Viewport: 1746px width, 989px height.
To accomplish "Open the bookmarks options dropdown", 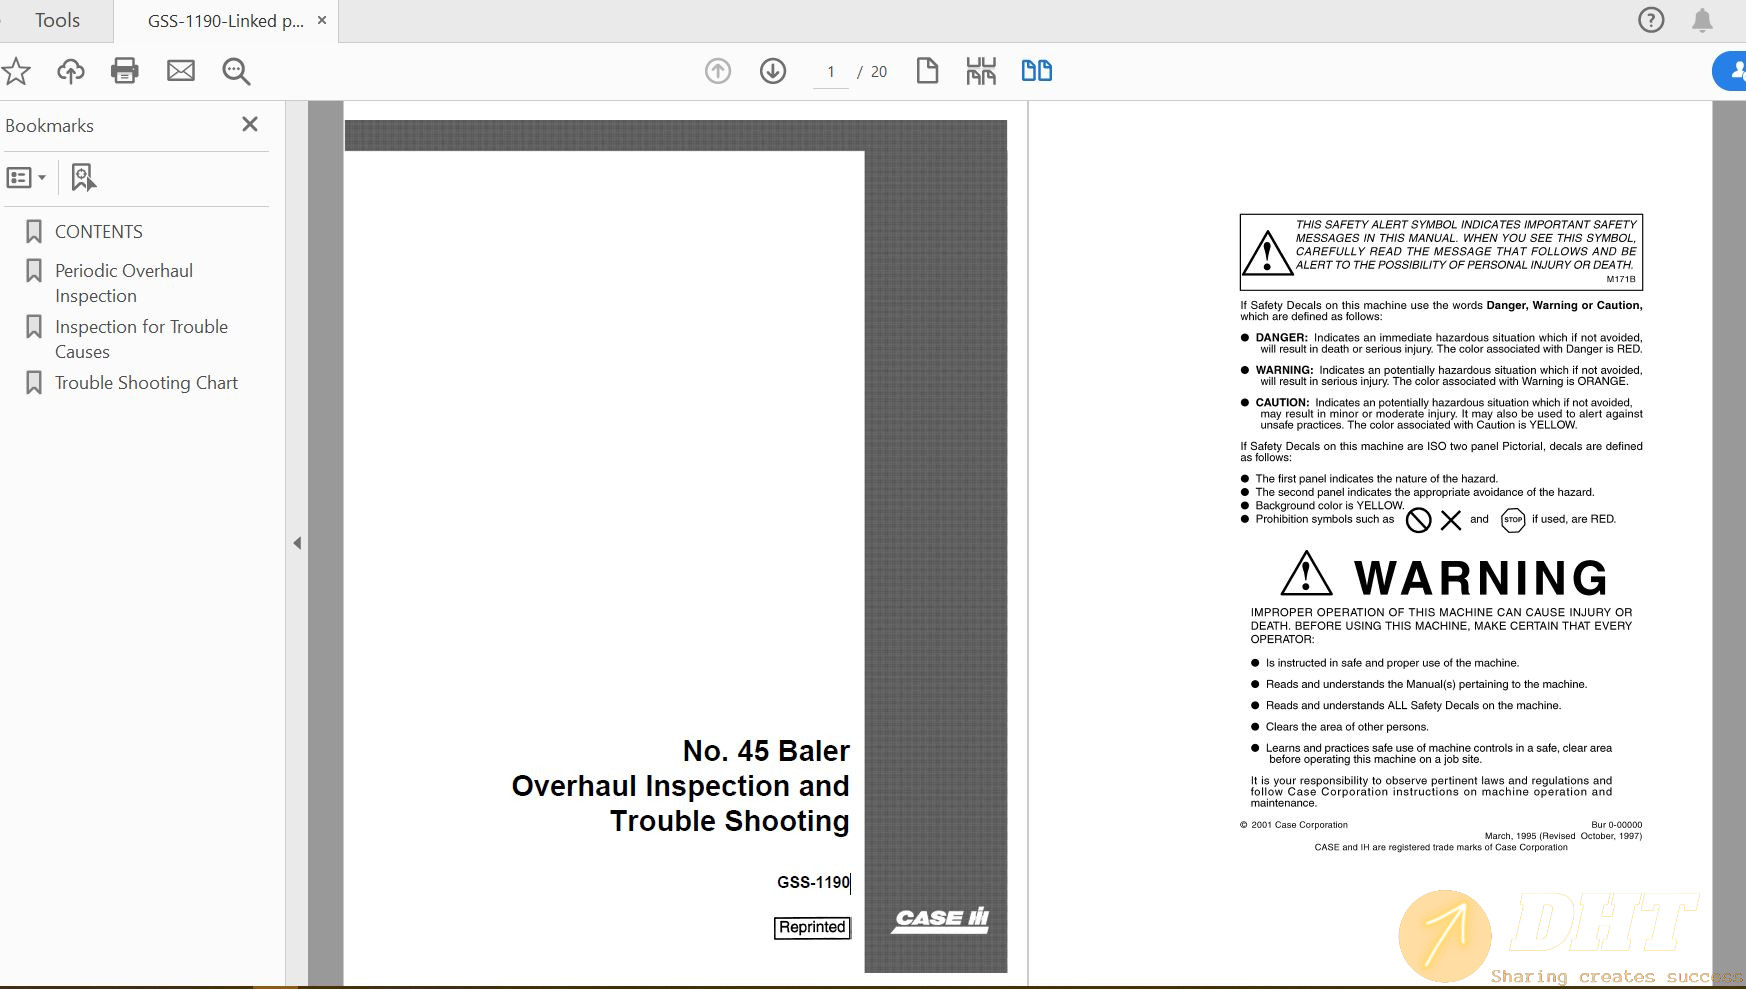I will pyautogui.click(x=26, y=178).
